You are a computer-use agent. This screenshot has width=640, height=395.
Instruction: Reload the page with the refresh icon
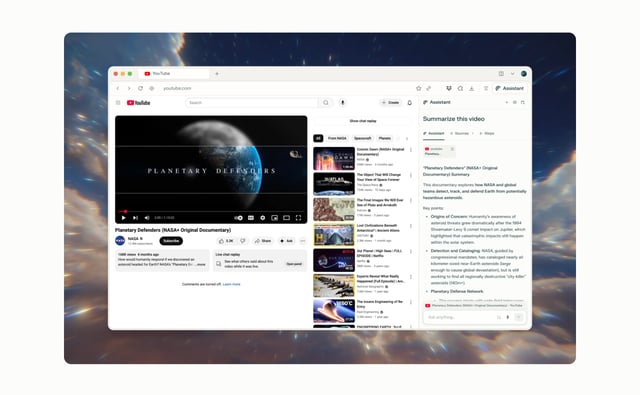140,88
